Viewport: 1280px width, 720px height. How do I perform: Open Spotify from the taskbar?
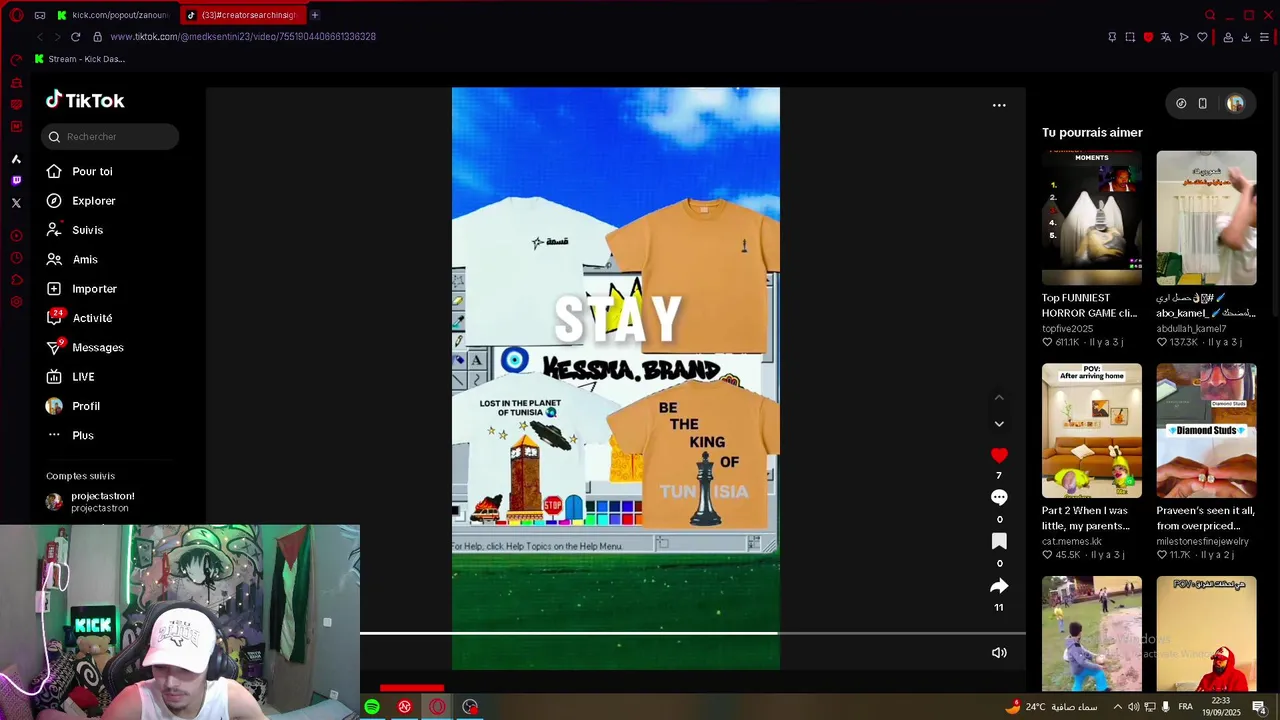pos(372,707)
